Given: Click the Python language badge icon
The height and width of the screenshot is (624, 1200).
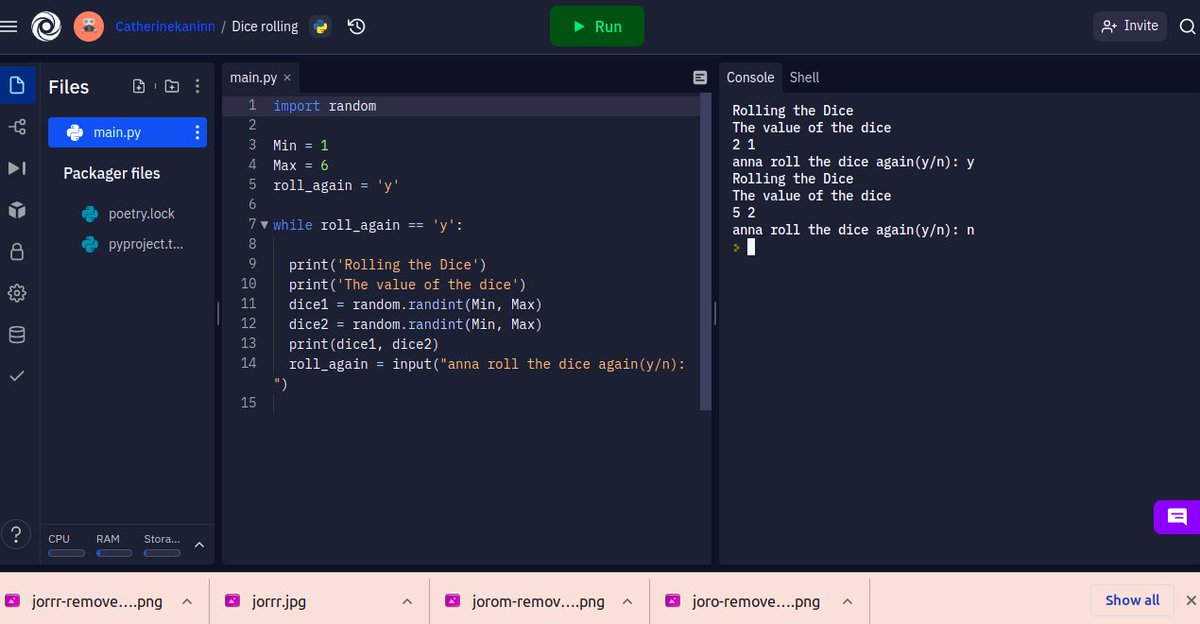Looking at the screenshot, I should point(320,27).
